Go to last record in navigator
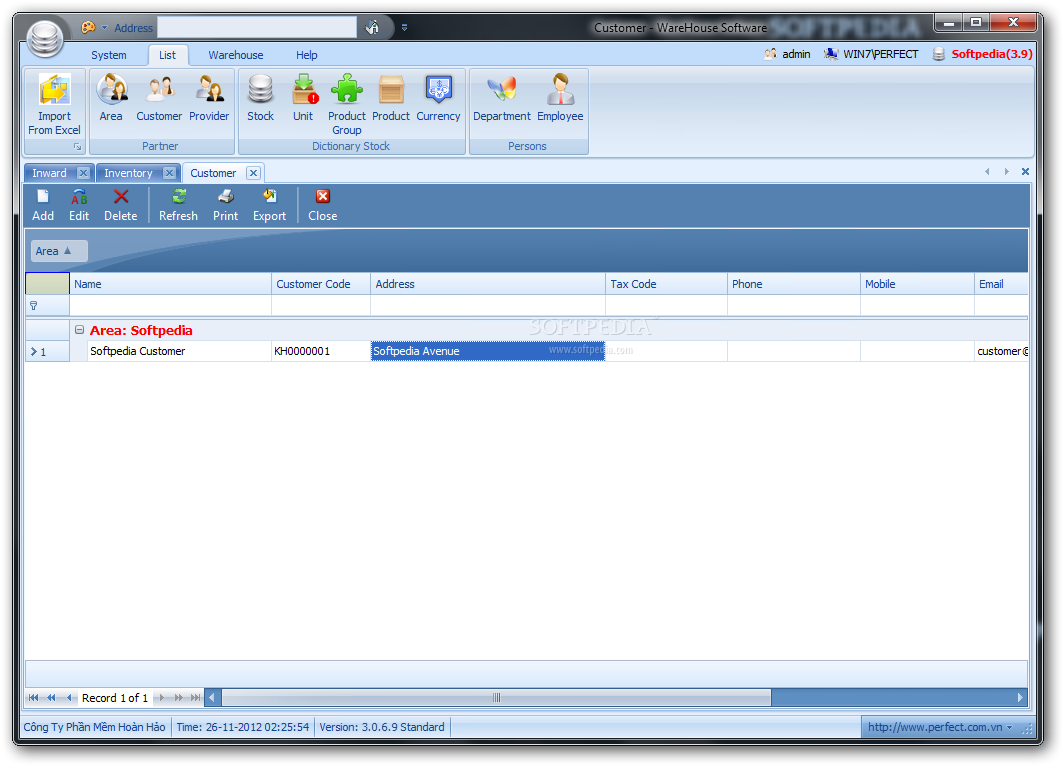 (195, 697)
